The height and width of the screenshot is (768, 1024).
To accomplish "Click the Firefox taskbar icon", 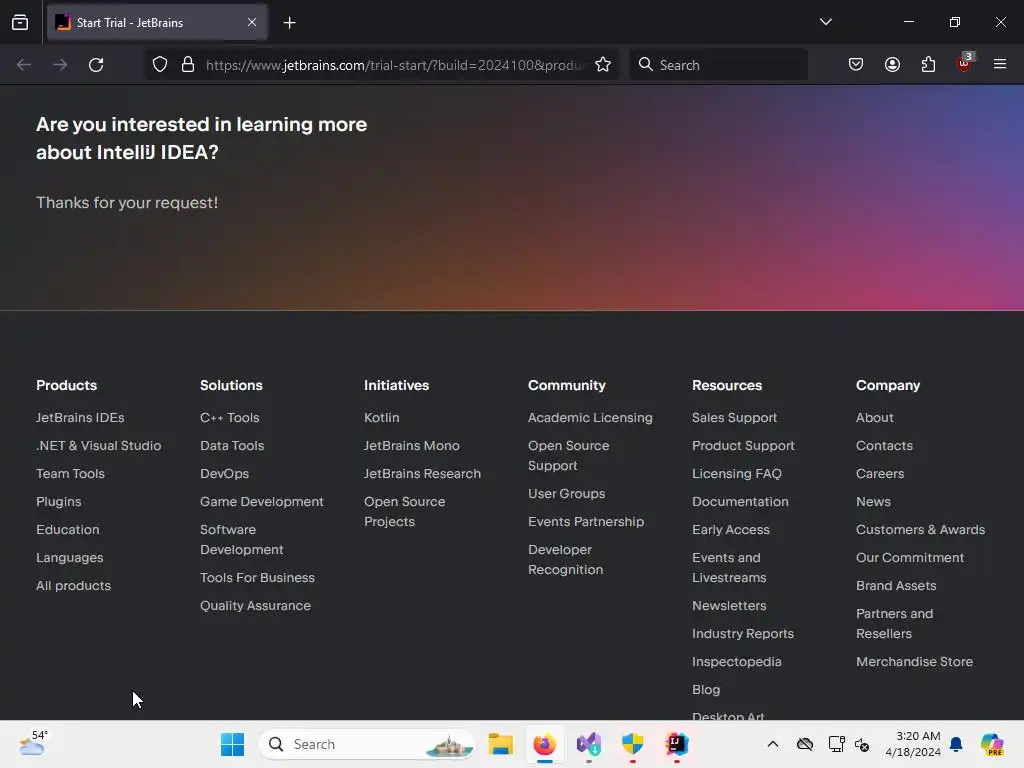I will (545, 744).
